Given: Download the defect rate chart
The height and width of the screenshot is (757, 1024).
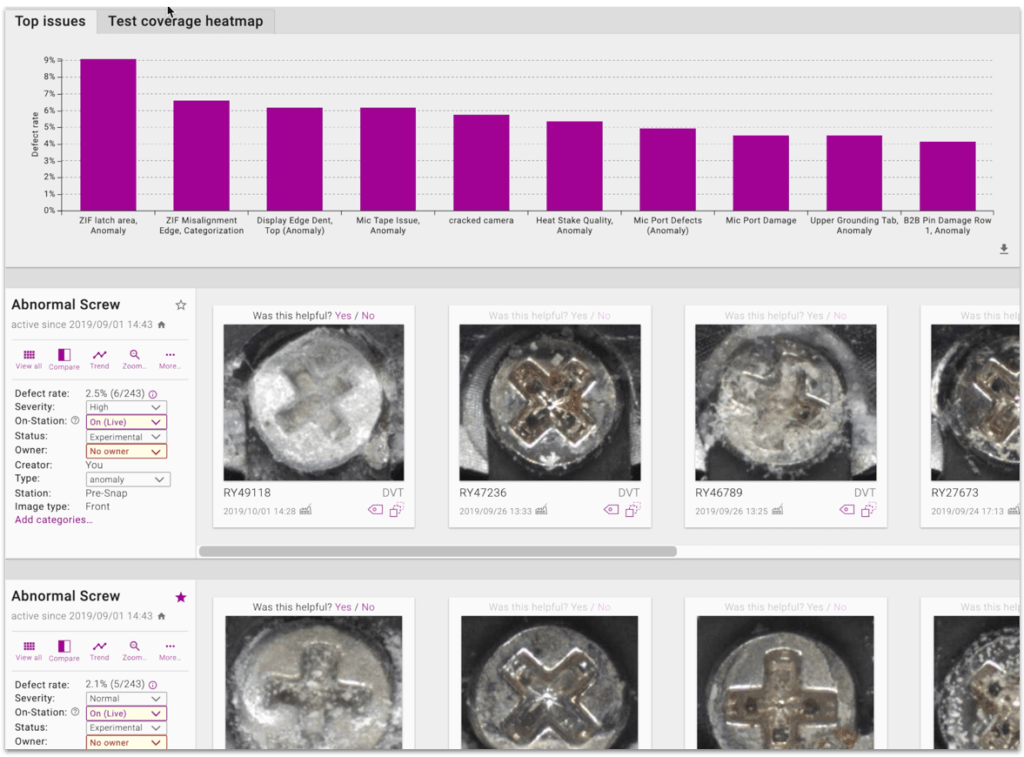Looking at the screenshot, I should click(1004, 249).
